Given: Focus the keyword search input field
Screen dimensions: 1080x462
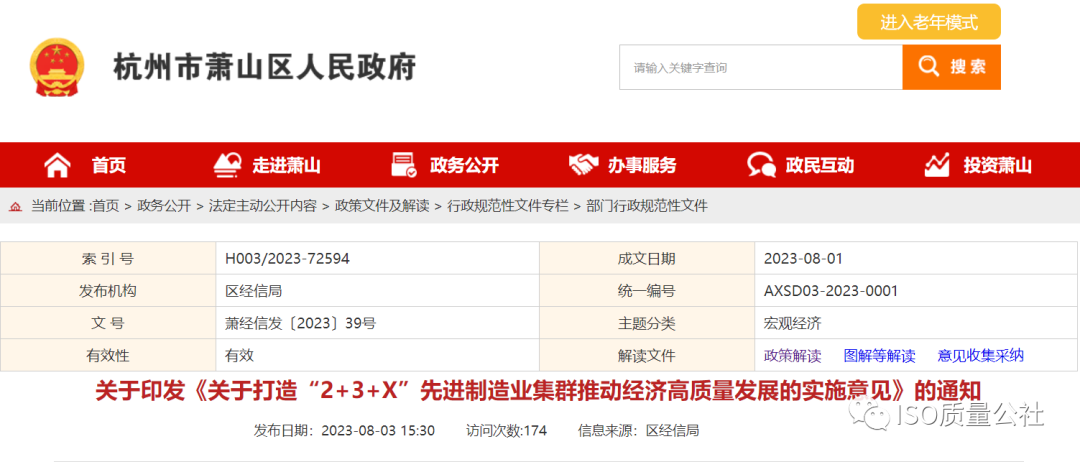Looking at the screenshot, I should [x=760, y=67].
